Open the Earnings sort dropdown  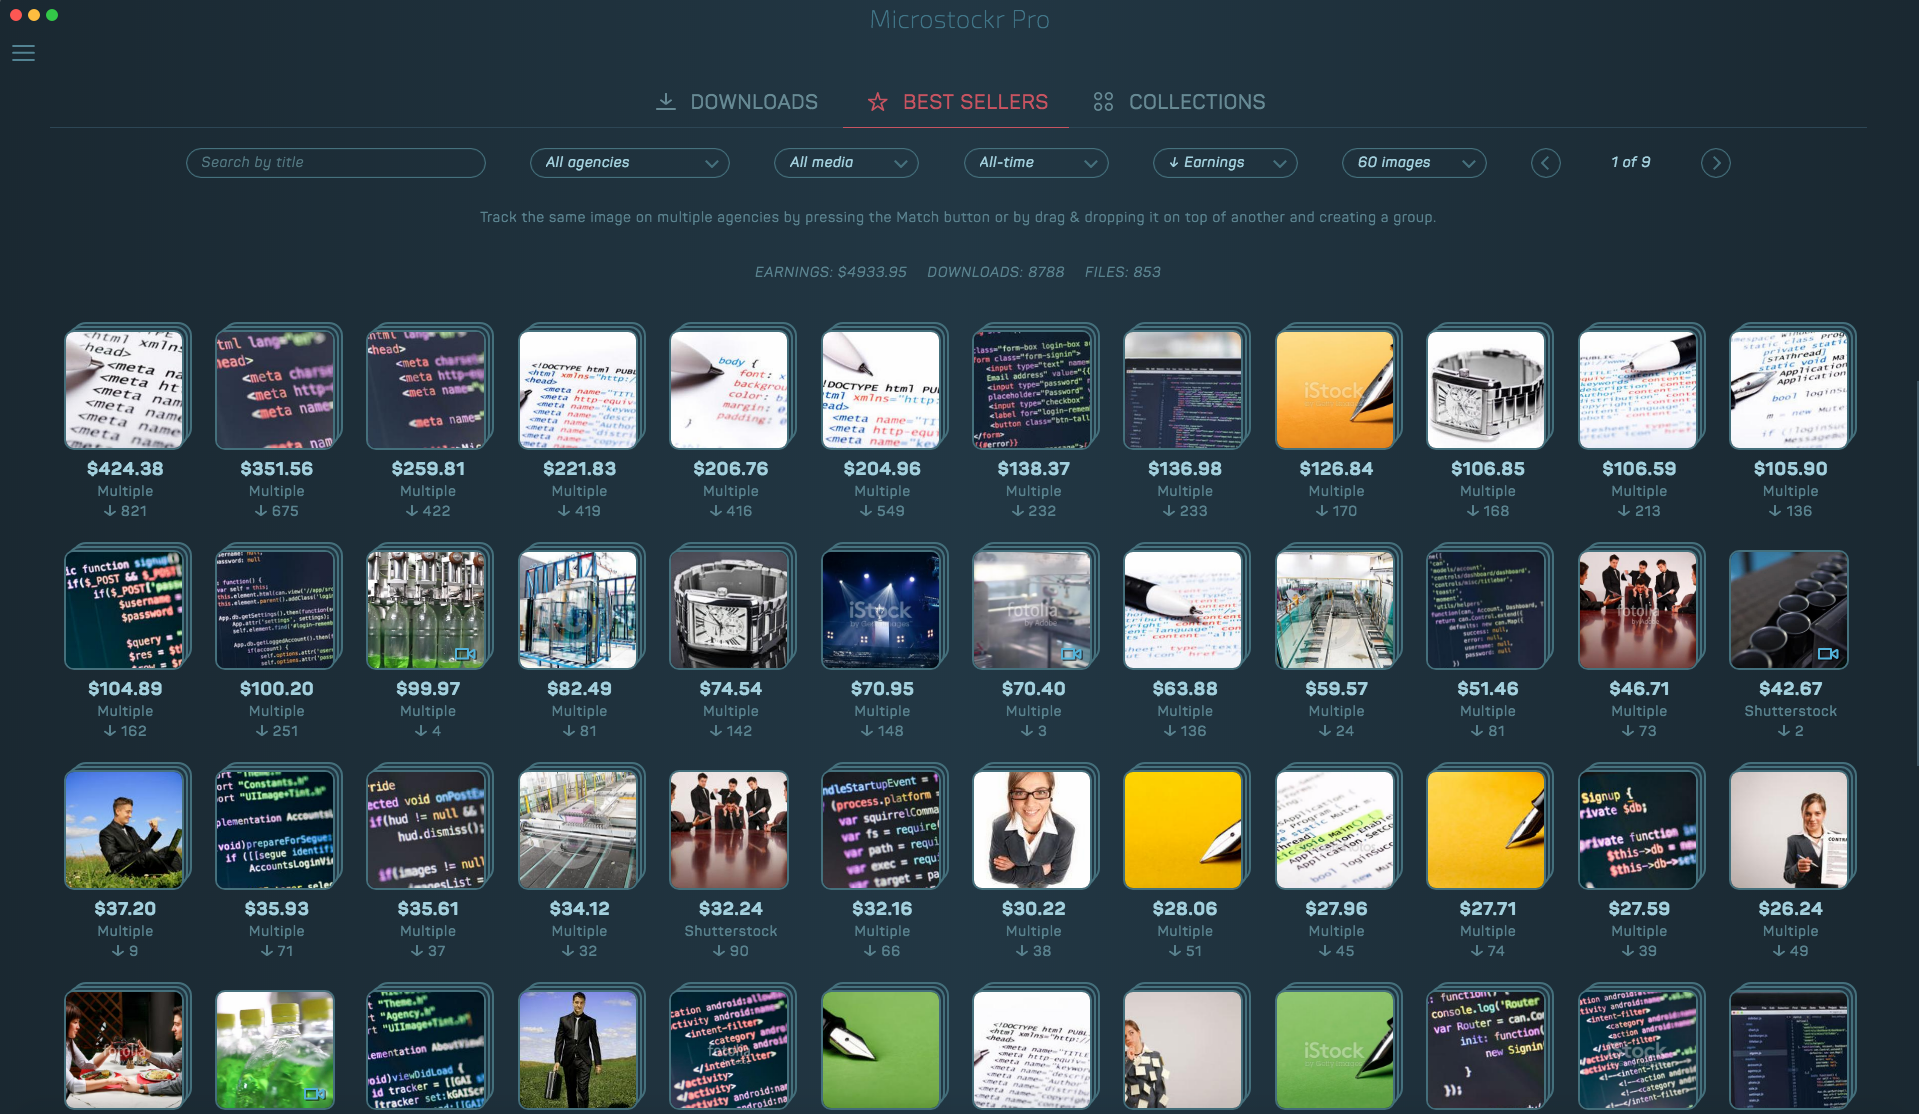point(1224,162)
